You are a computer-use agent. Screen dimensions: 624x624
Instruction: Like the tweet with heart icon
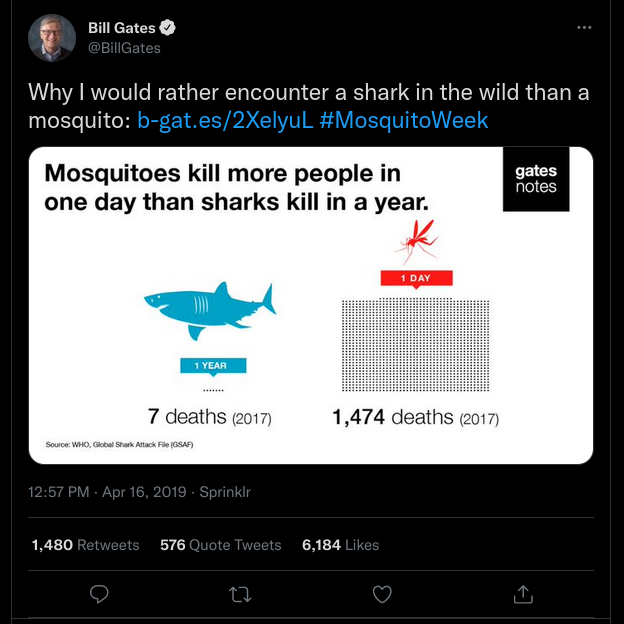pyautogui.click(x=382, y=594)
